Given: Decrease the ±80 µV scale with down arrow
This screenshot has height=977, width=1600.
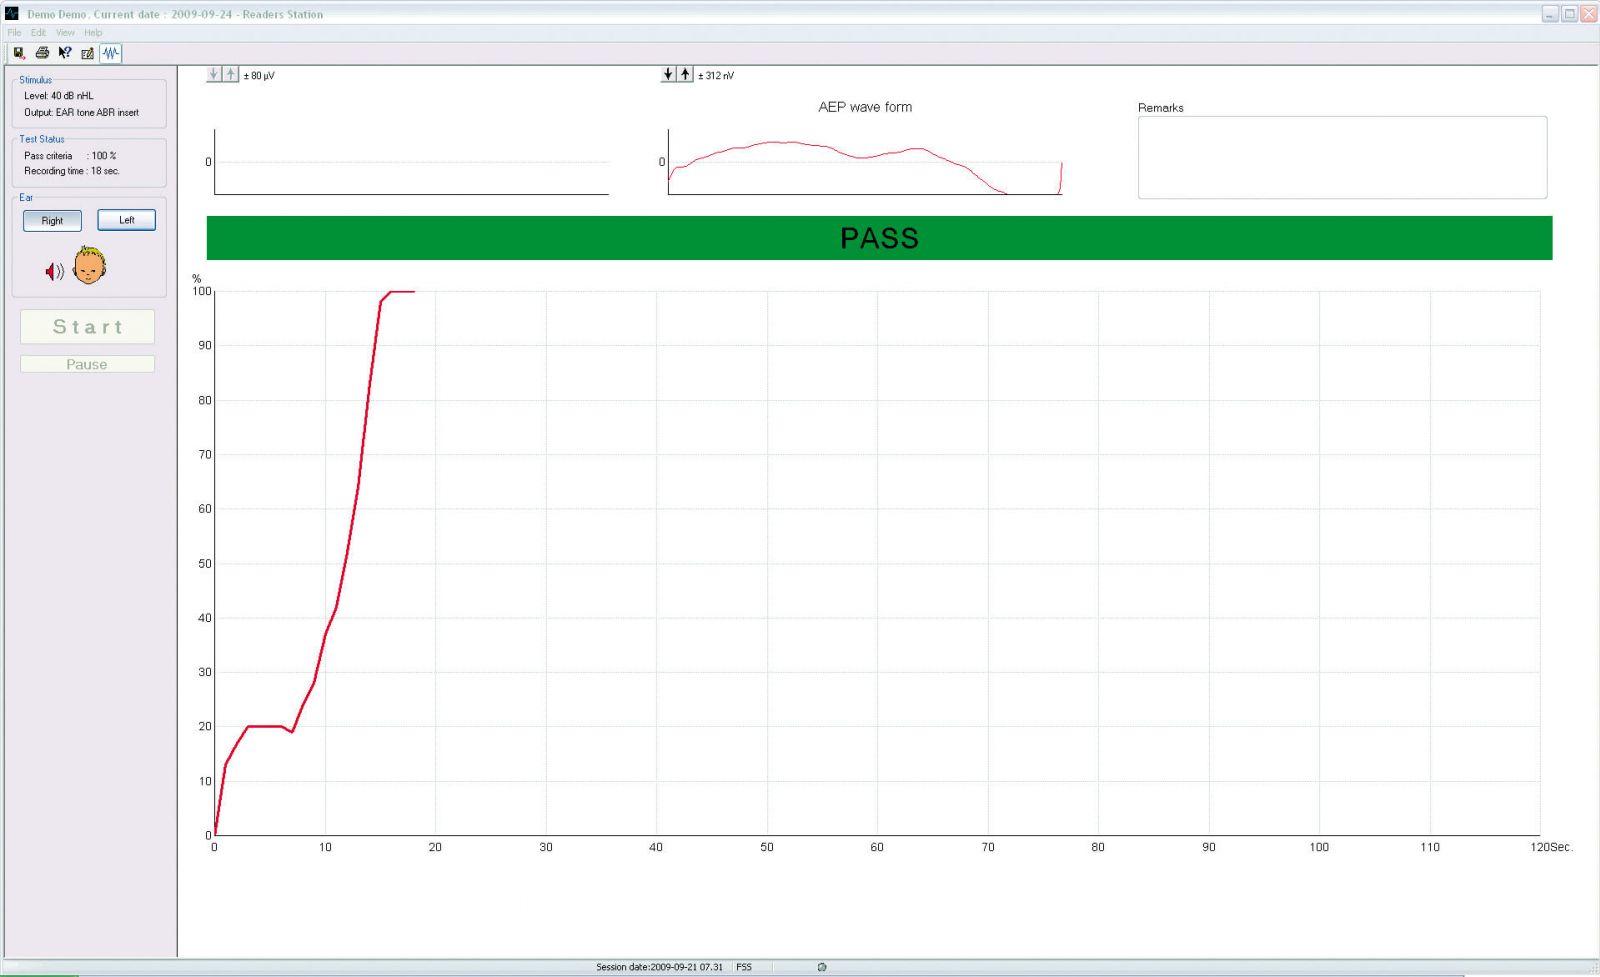Looking at the screenshot, I should tap(213, 74).
